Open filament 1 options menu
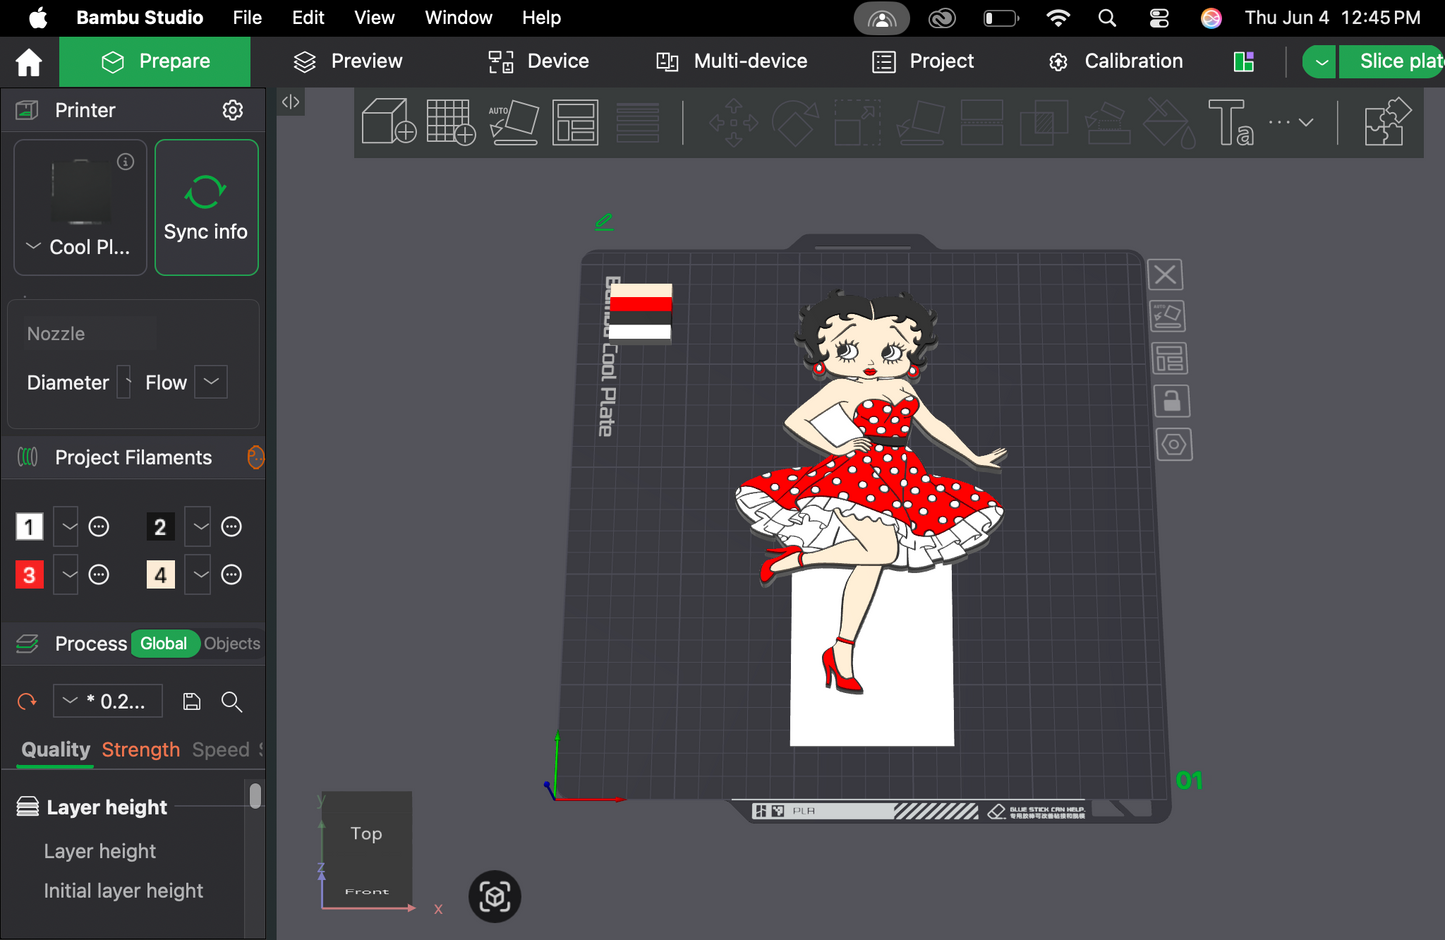The height and width of the screenshot is (940, 1445). (x=99, y=527)
